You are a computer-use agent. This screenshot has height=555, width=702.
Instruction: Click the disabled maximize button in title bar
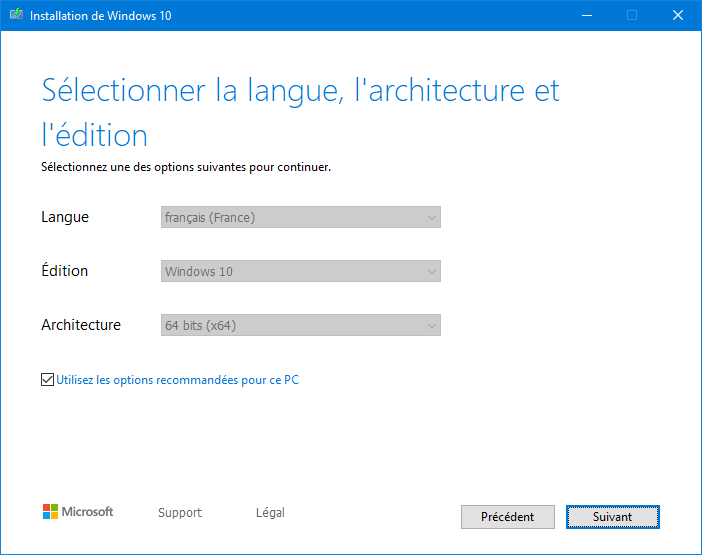click(x=632, y=16)
